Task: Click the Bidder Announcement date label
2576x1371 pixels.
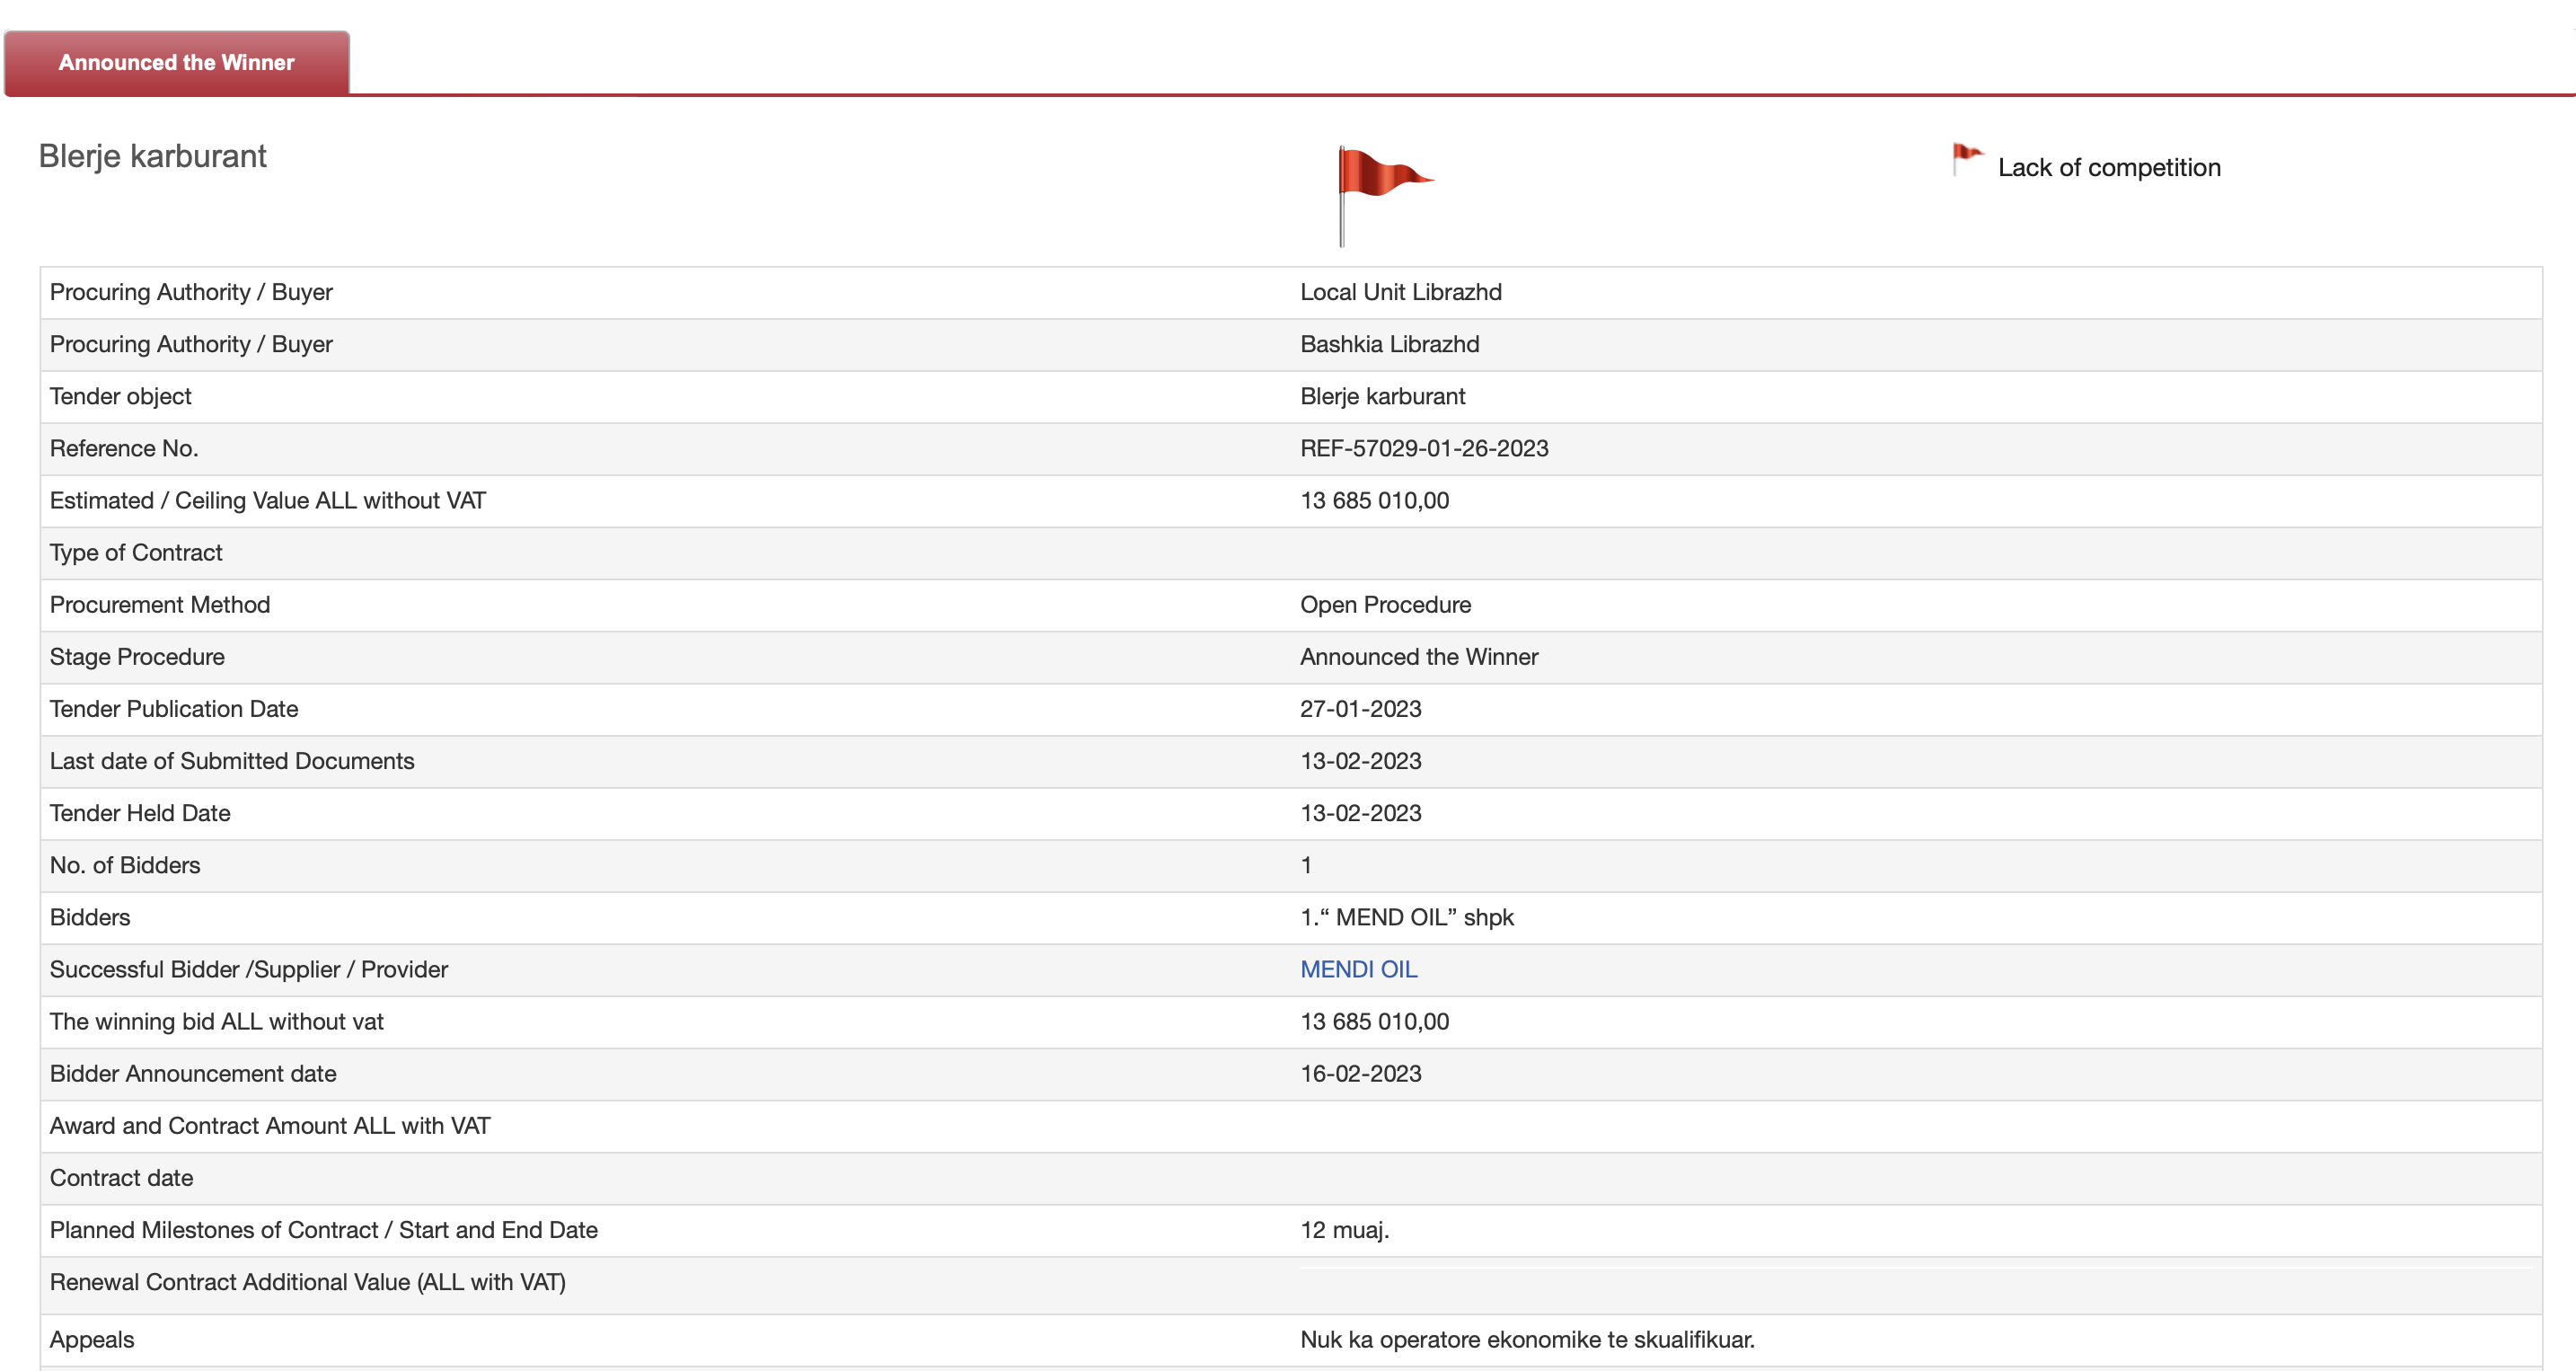Action: click(193, 1073)
